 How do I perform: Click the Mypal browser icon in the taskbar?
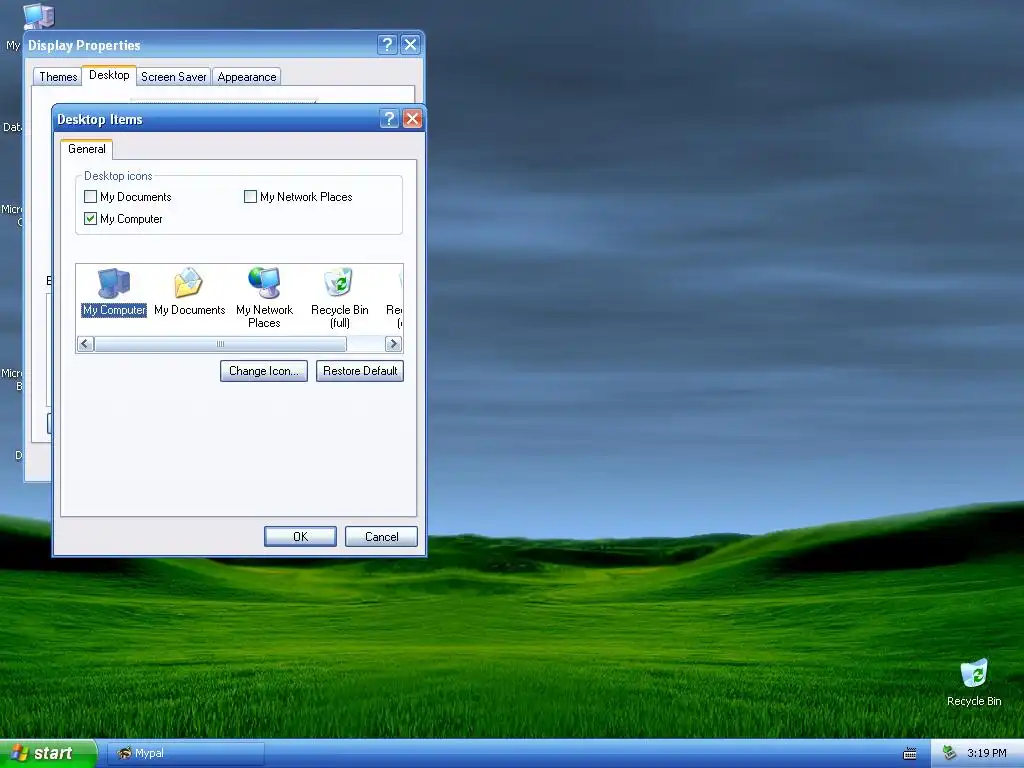click(x=124, y=753)
